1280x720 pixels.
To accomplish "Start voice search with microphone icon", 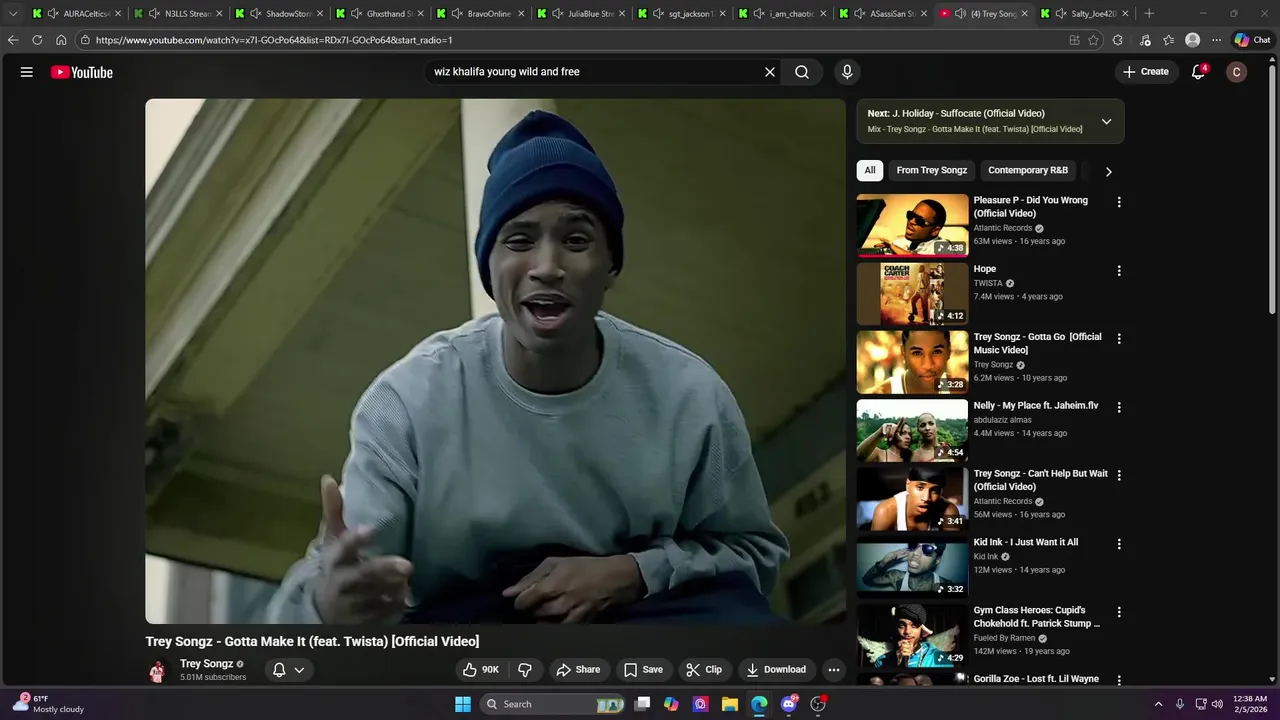I will pyautogui.click(x=847, y=72).
